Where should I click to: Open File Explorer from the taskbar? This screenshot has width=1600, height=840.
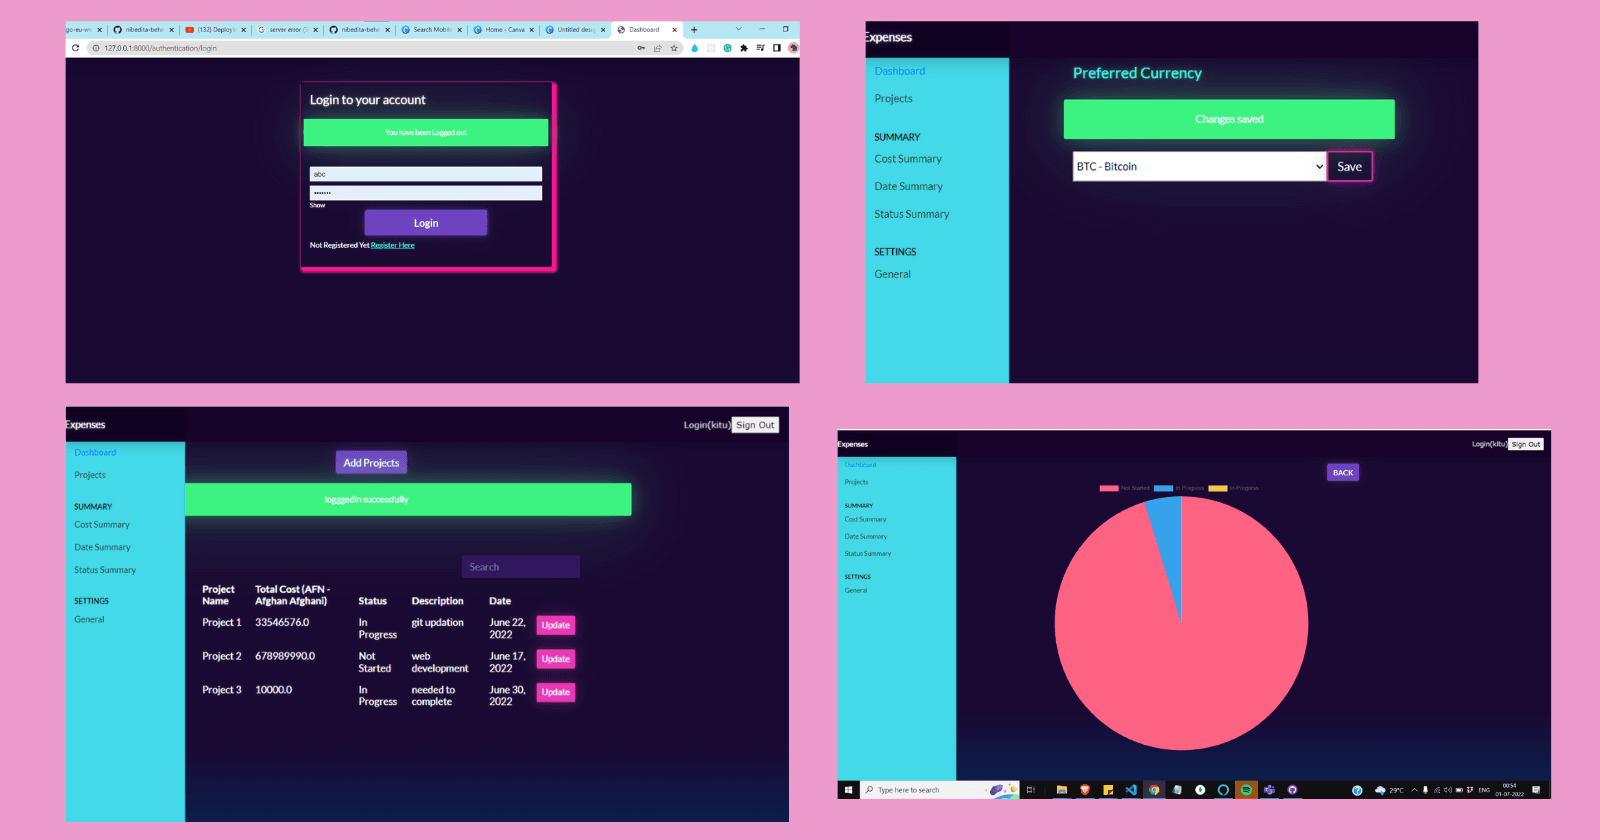click(1062, 790)
